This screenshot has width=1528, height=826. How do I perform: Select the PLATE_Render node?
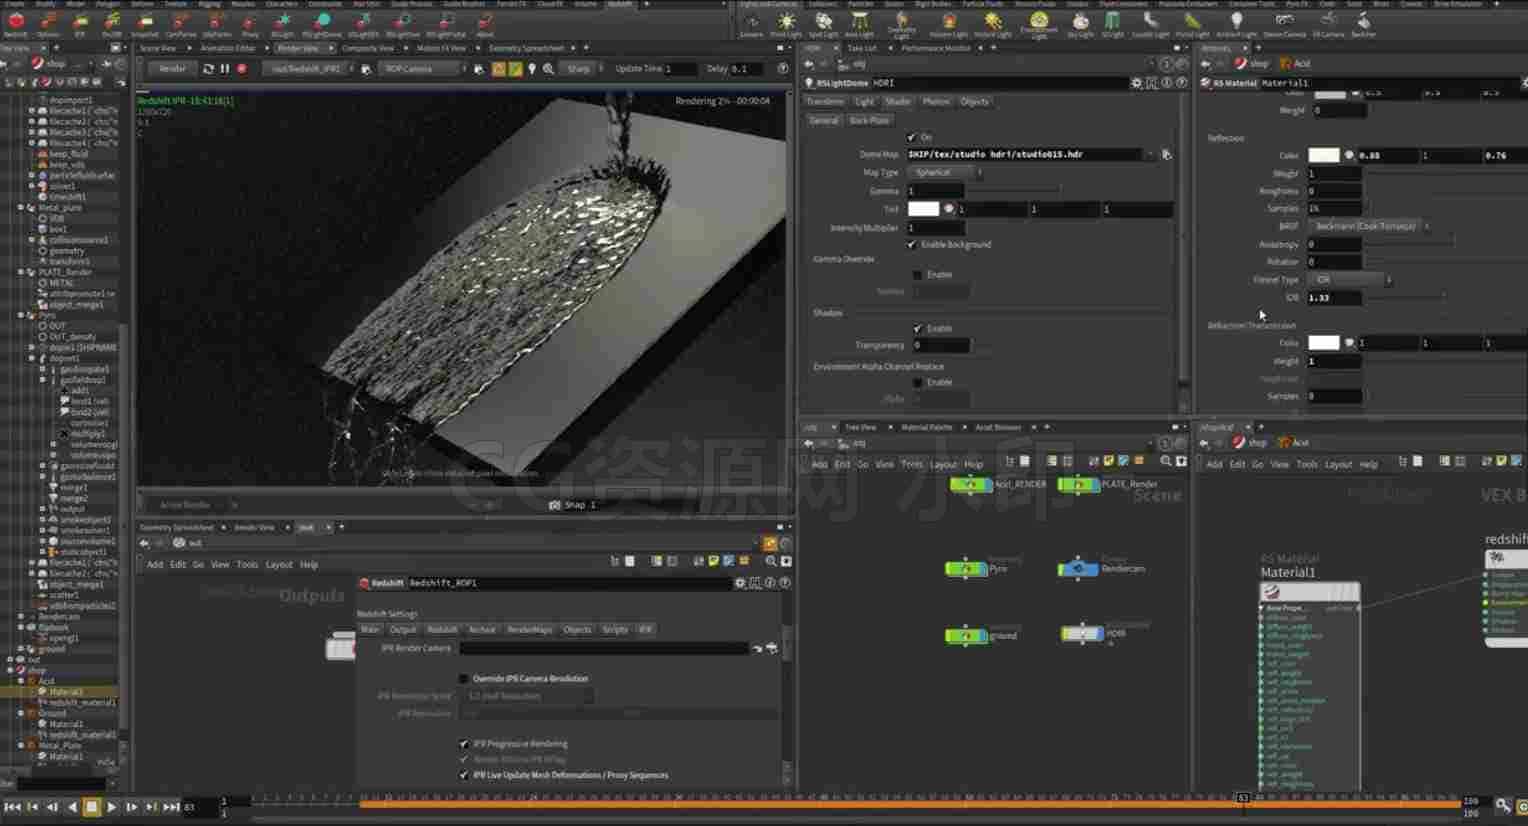pyautogui.click(x=1078, y=485)
